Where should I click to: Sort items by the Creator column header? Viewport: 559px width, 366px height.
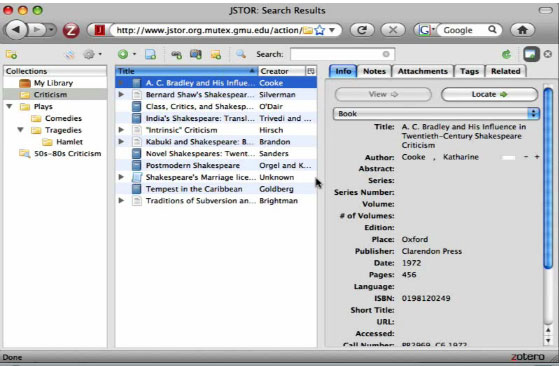point(282,71)
